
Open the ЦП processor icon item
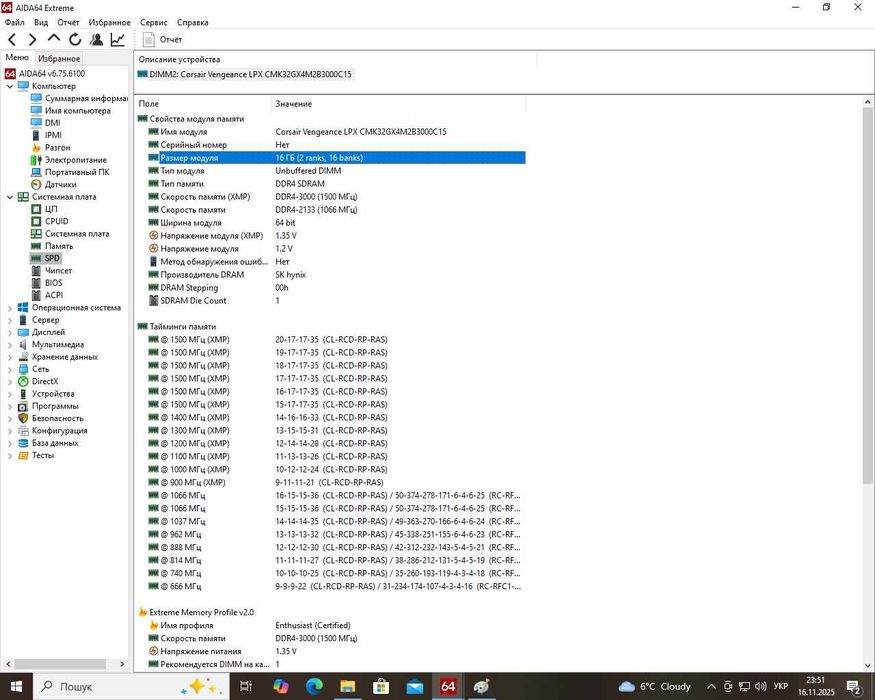point(36,209)
